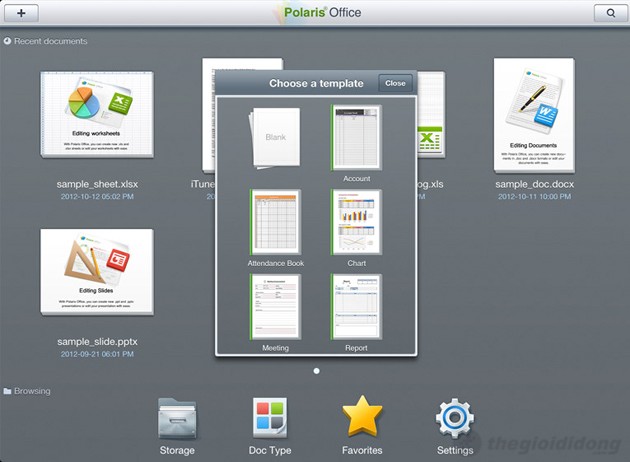
Task: Open partially hidden xls spreadsheet thumbnail
Action: pos(431,115)
